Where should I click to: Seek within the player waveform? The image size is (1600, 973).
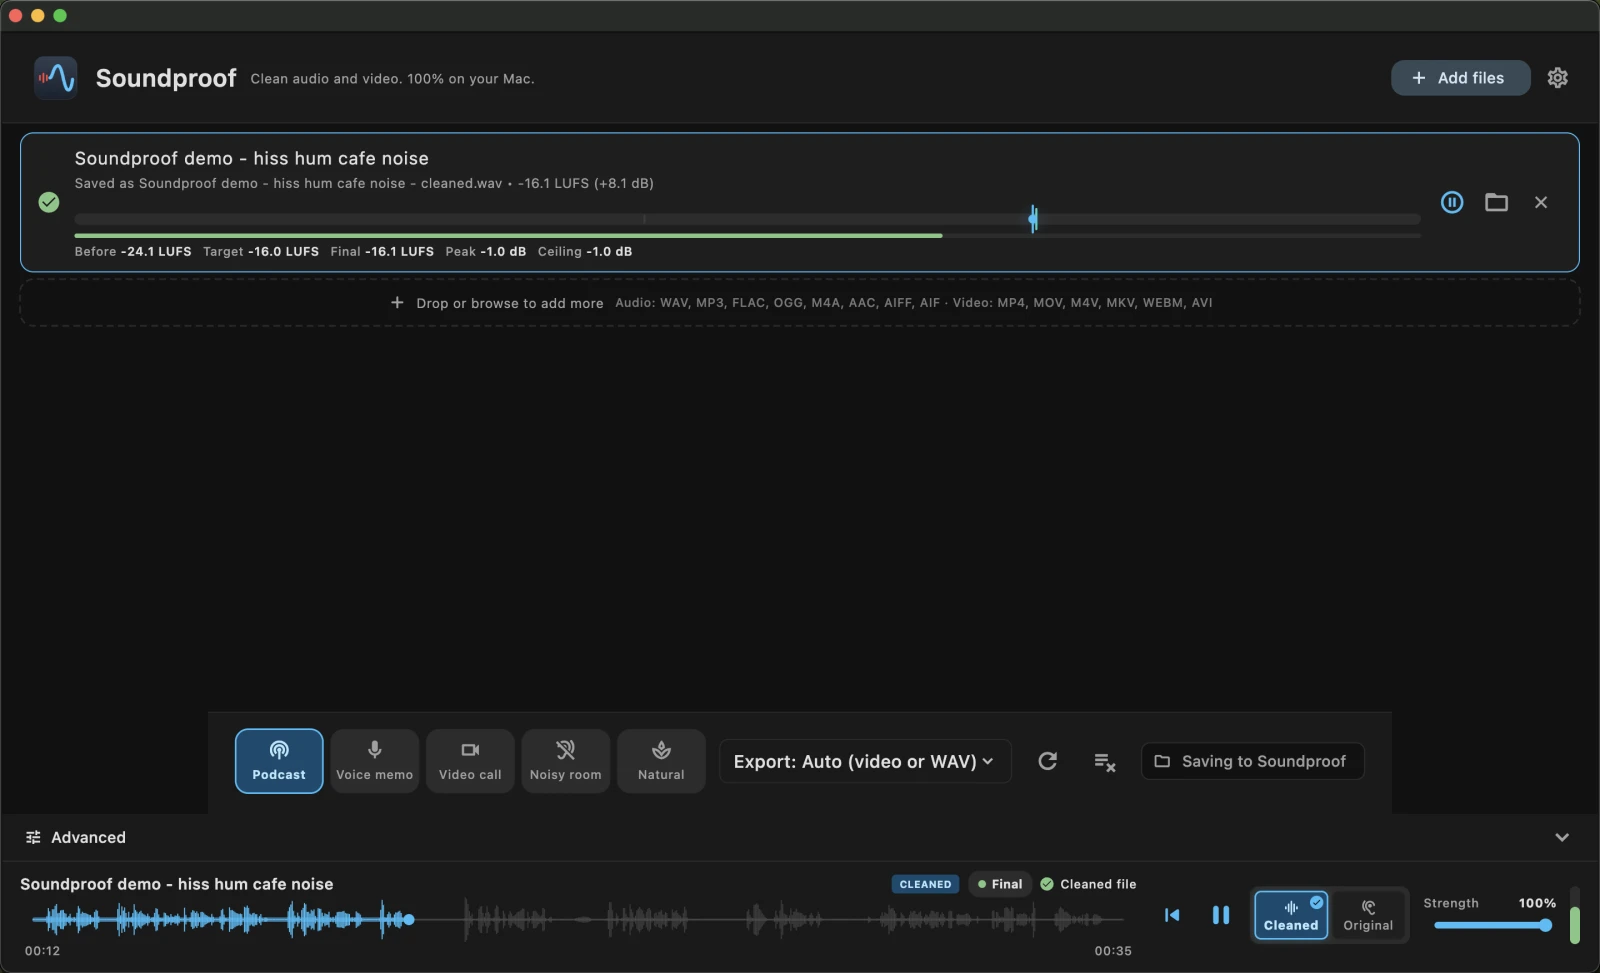578,919
